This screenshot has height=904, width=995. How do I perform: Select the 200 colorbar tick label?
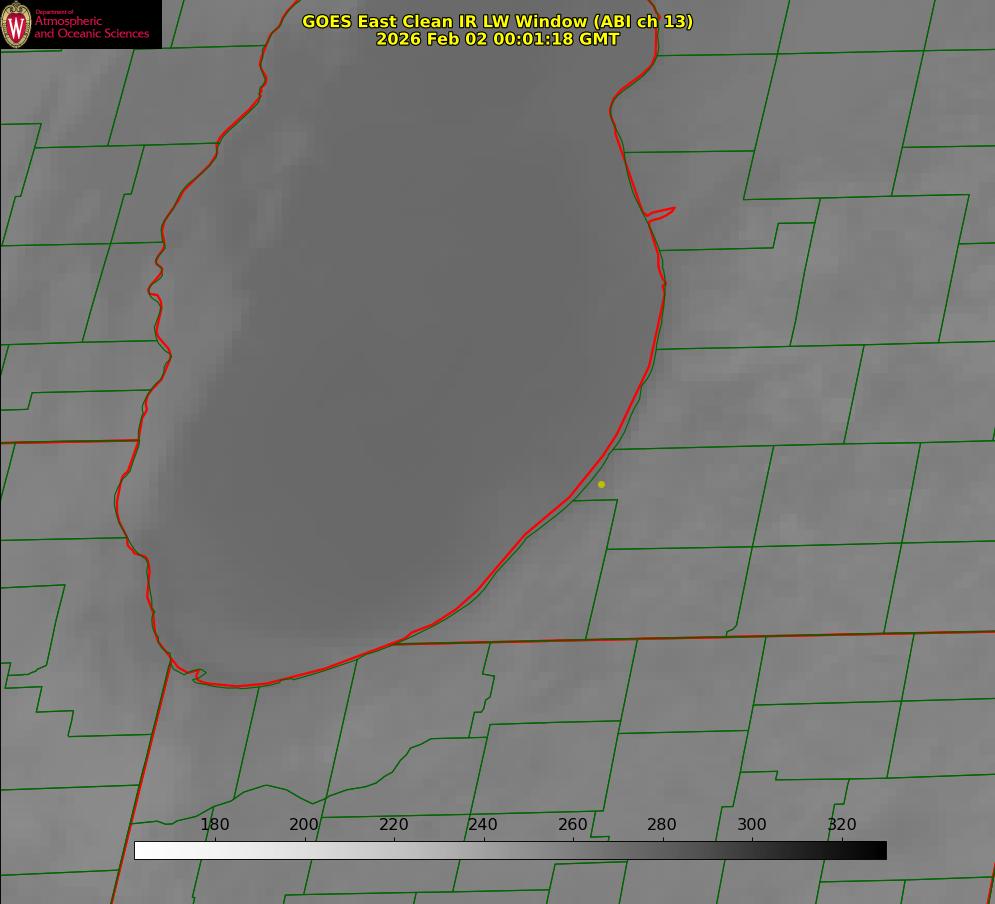pyautogui.click(x=304, y=824)
